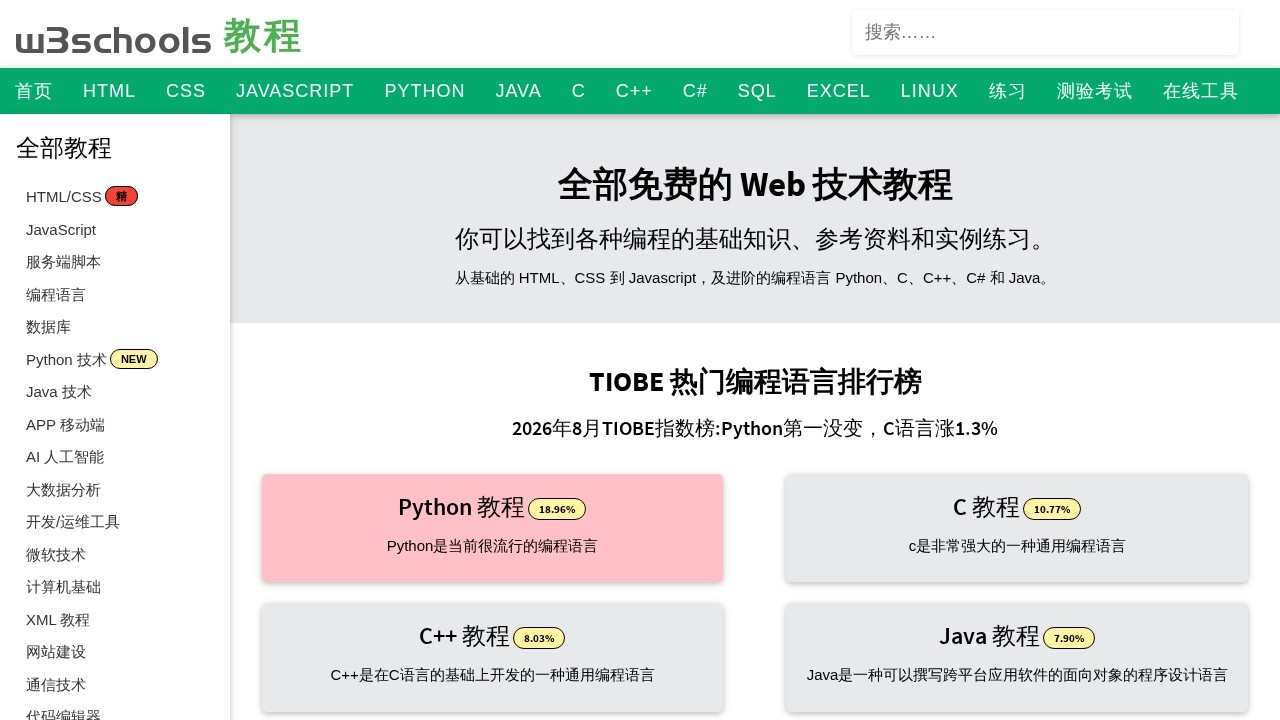Focus the 搜索 search input field
Viewport: 1280px width, 720px height.
pyautogui.click(x=1045, y=32)
